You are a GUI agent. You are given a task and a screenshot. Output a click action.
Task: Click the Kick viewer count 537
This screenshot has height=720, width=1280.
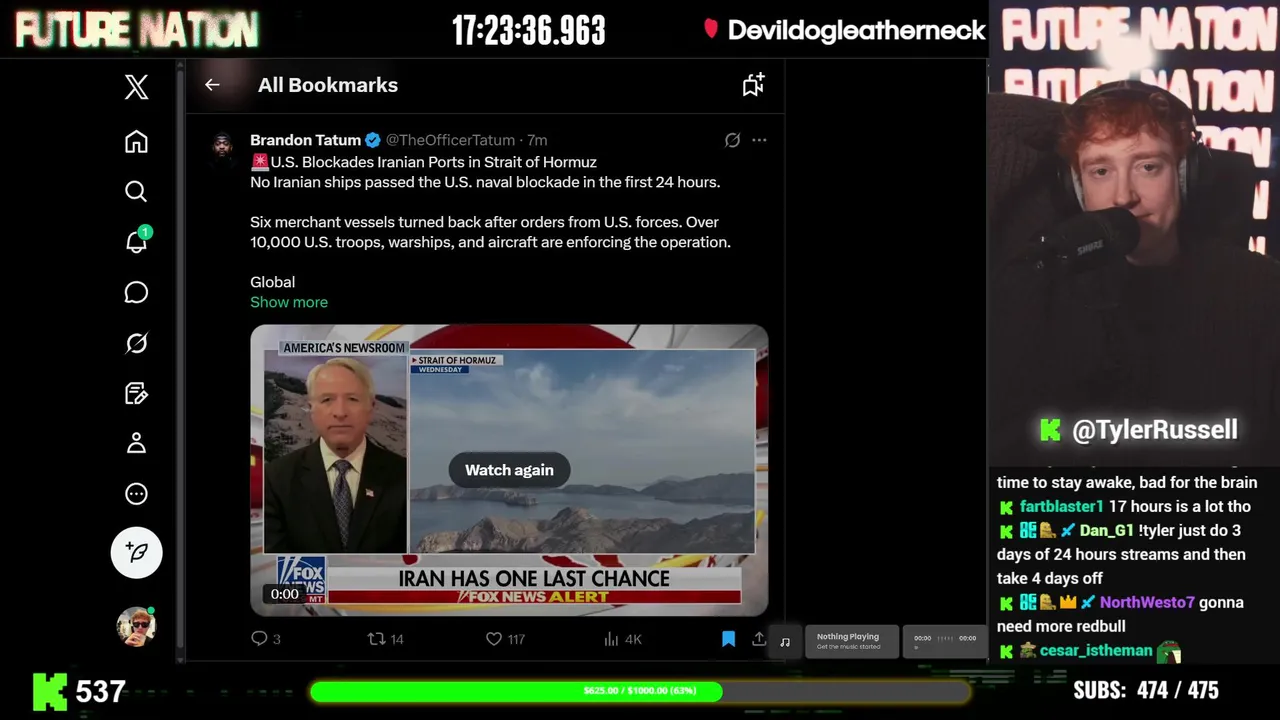click(100, 691)
